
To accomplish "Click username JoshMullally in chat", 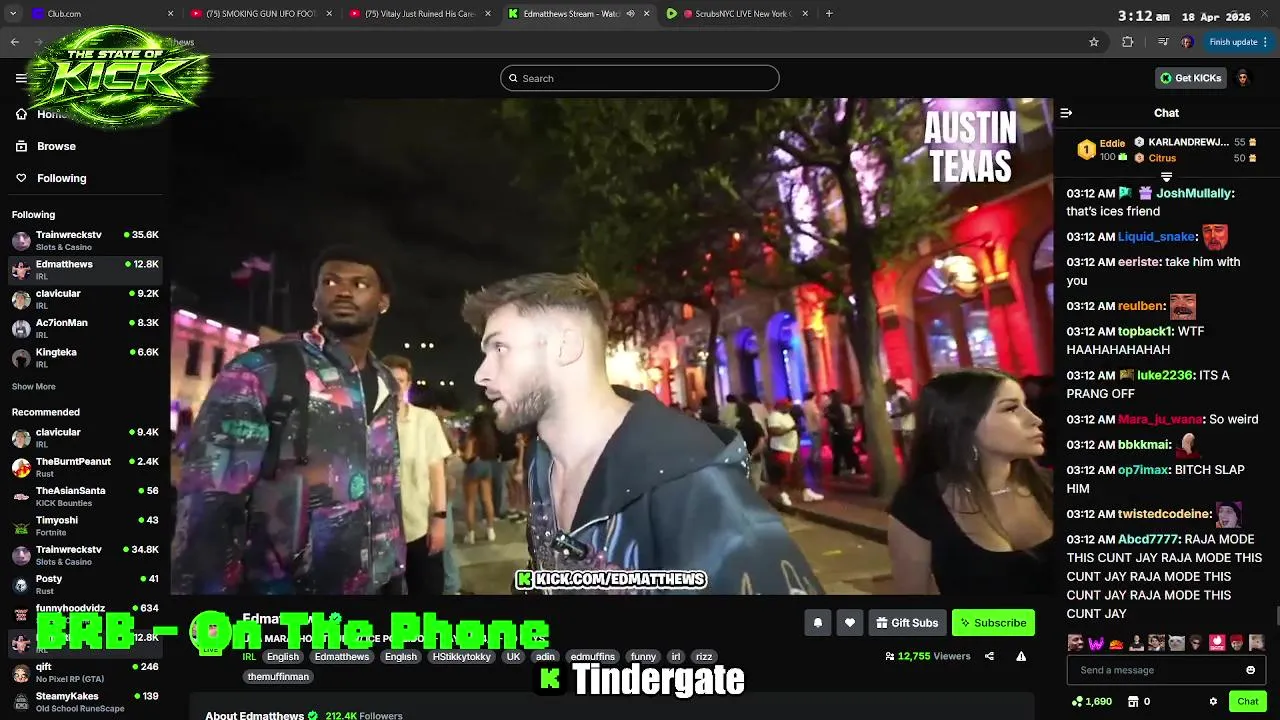I will tap(1194, 193).
